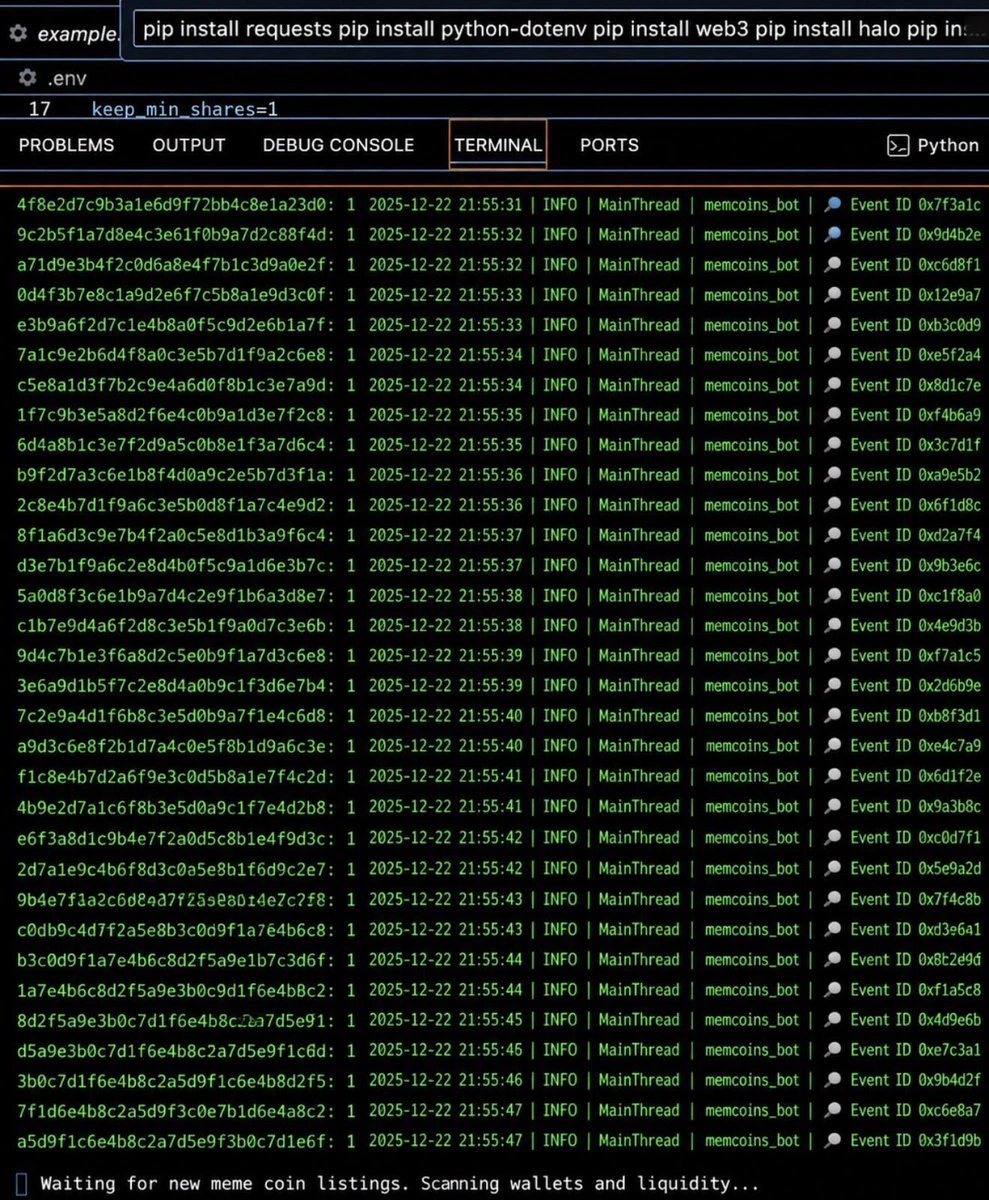Click the Python terminal profile label

(948, 145)
